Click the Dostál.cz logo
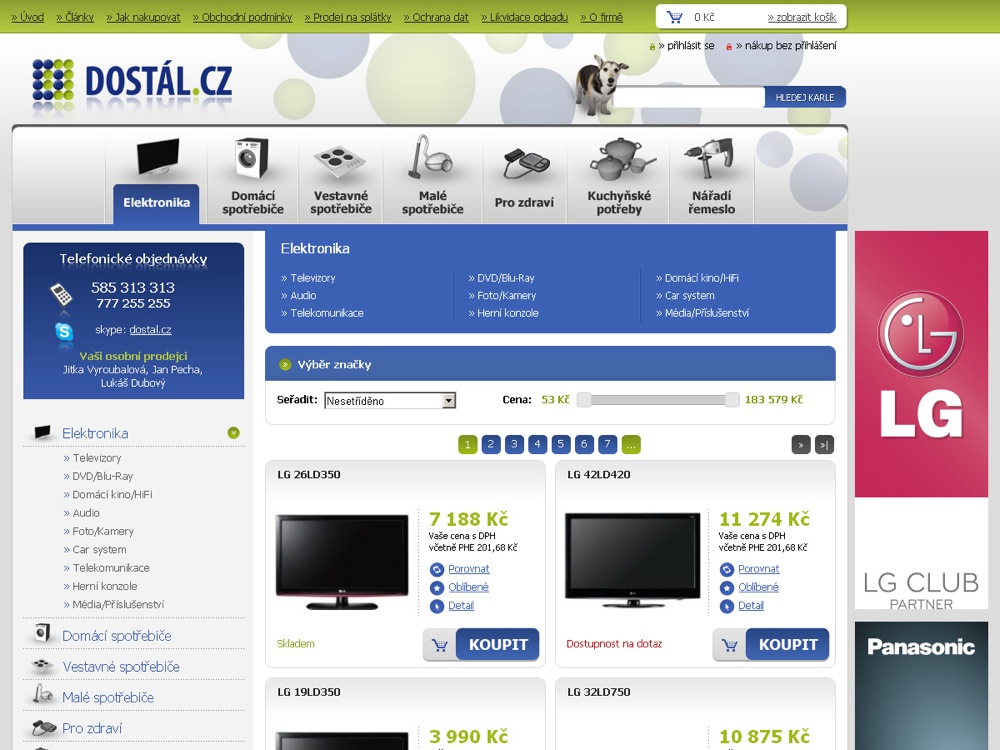1000x750 pixels. [x=132, y=83]
